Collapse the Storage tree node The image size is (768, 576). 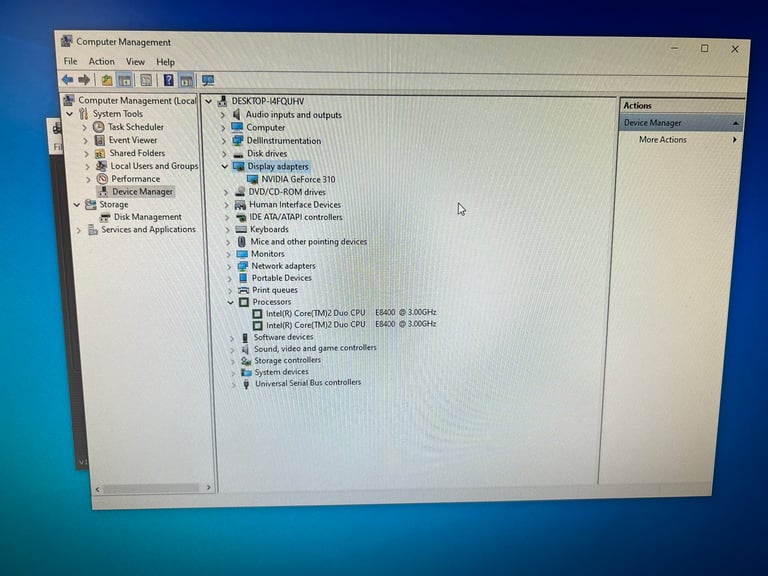(x=76, y=205)
